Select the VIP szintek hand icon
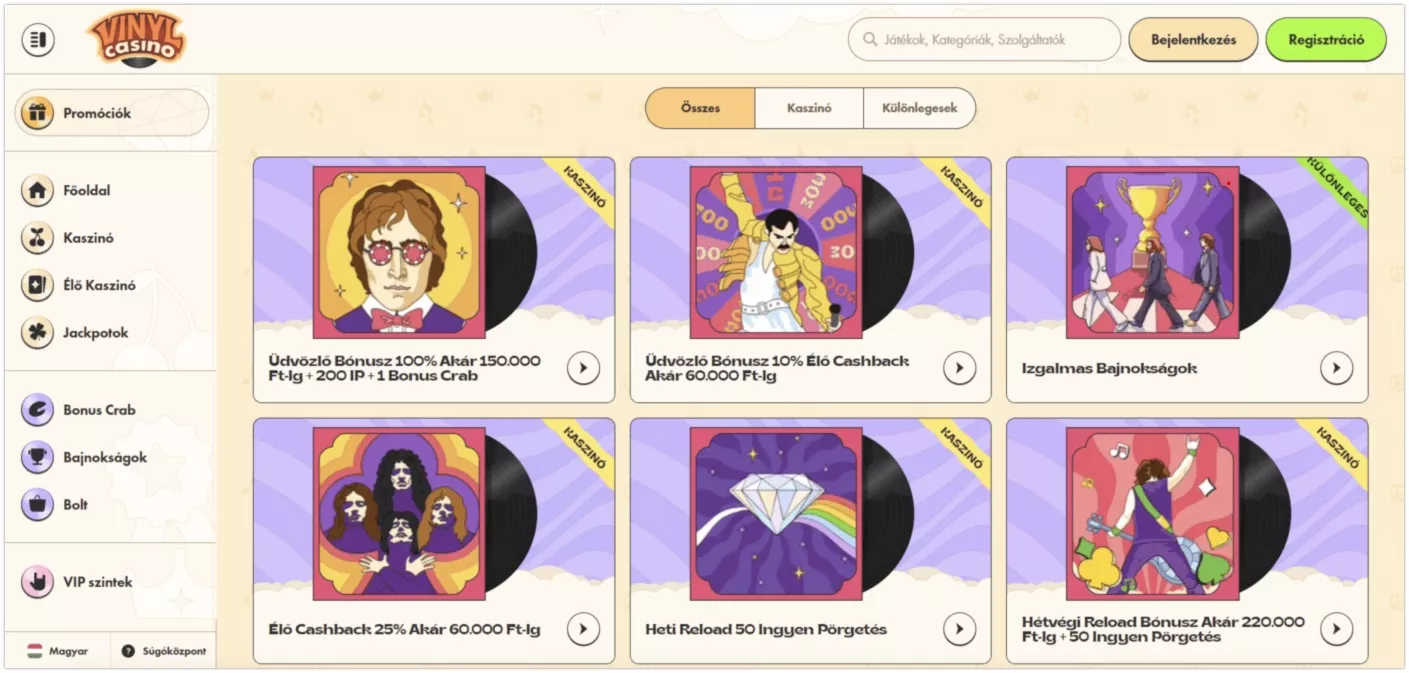This screenshot has width=1409, height=673. (x=35, y=581)
